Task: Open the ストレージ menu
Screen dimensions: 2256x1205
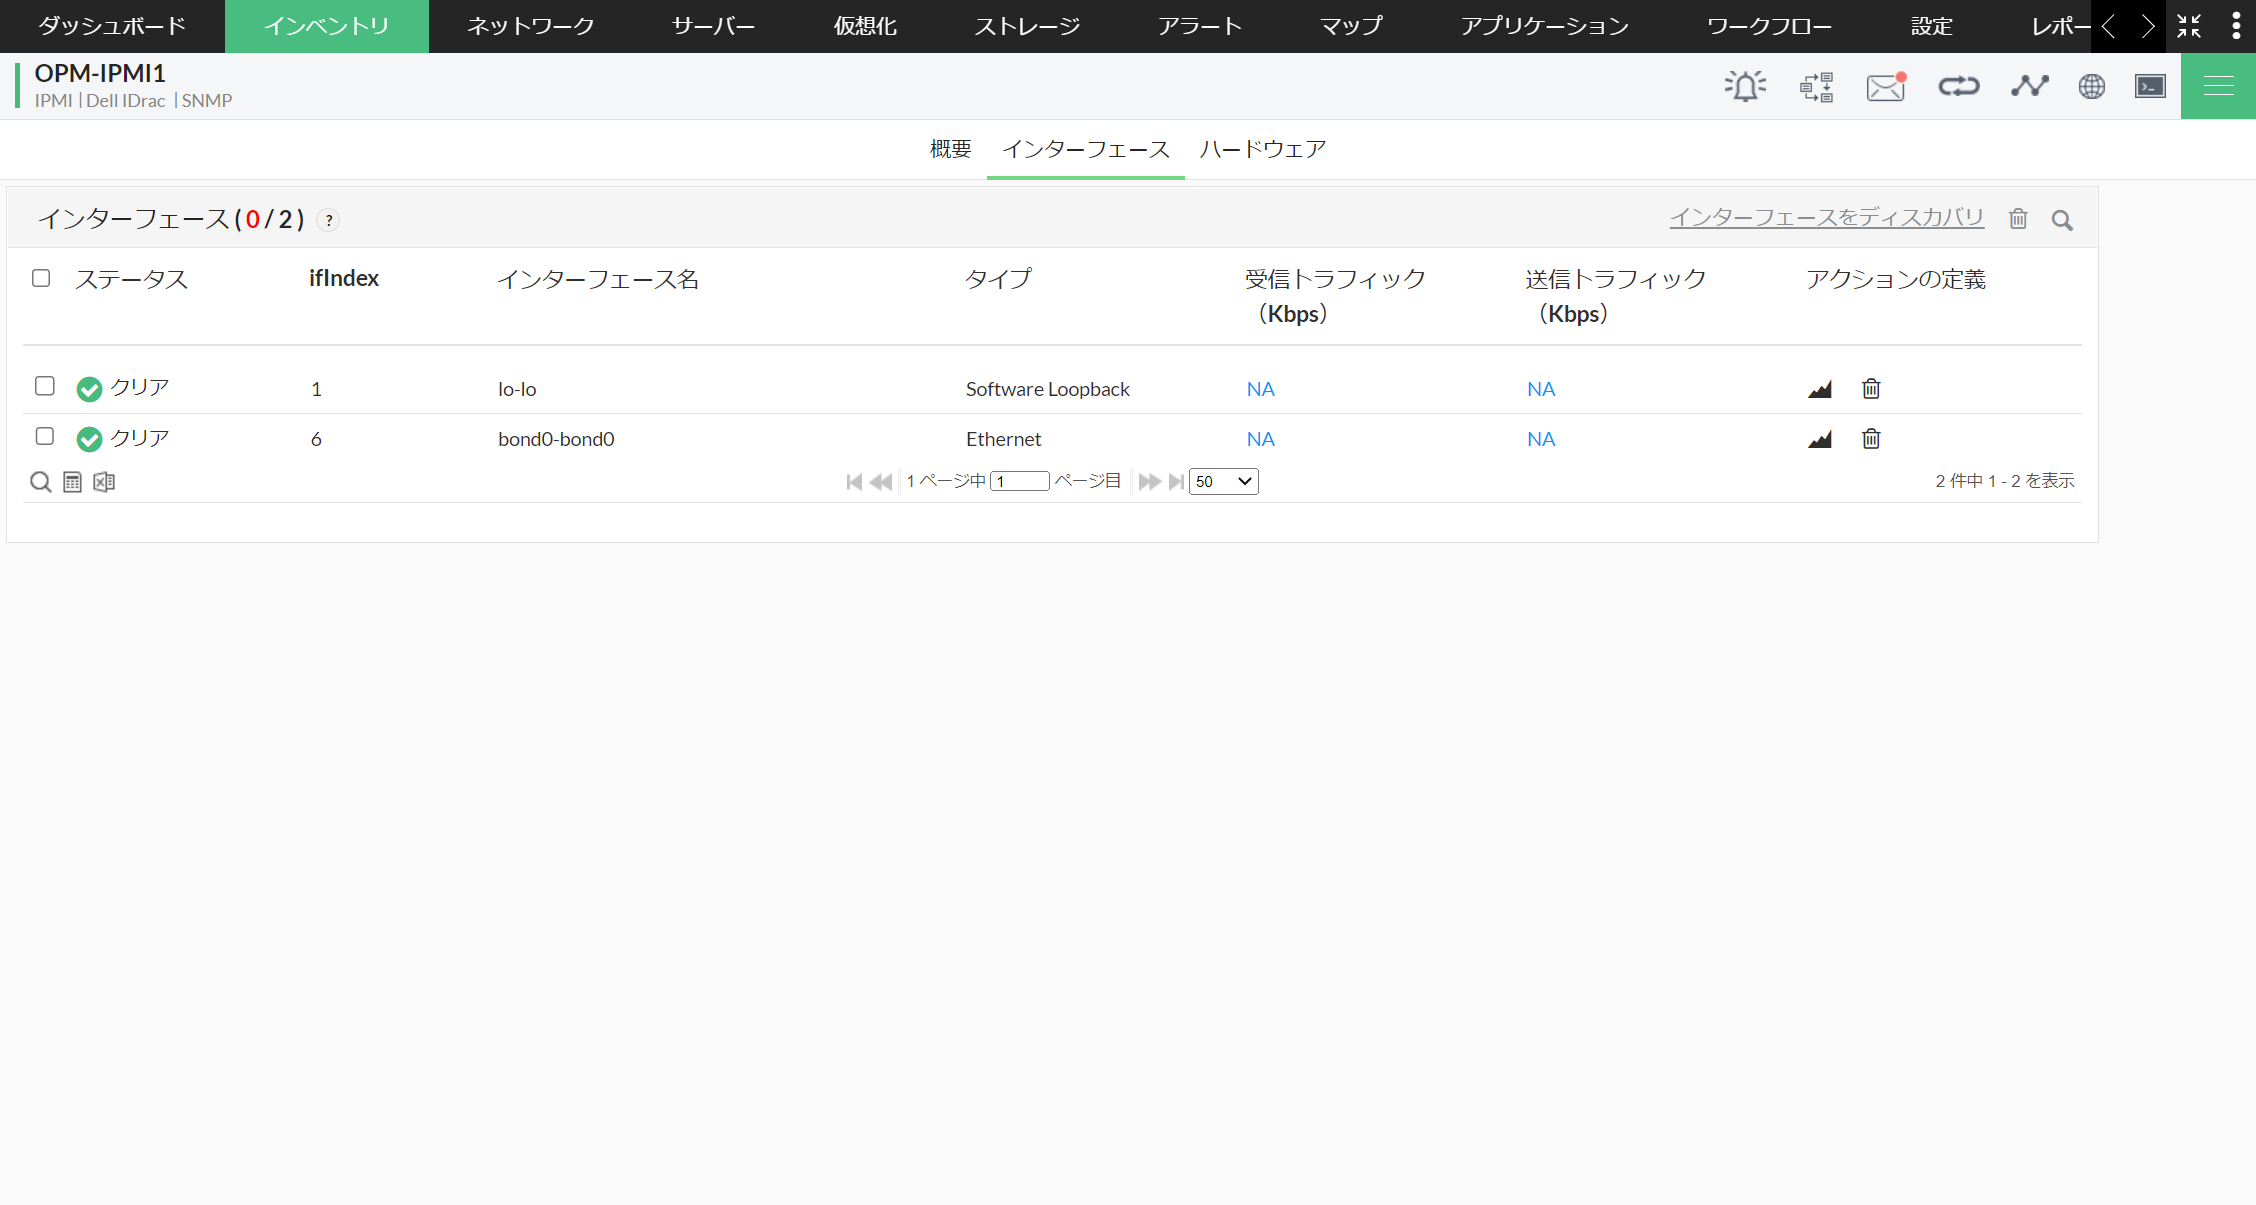Action: (1028, 26)
